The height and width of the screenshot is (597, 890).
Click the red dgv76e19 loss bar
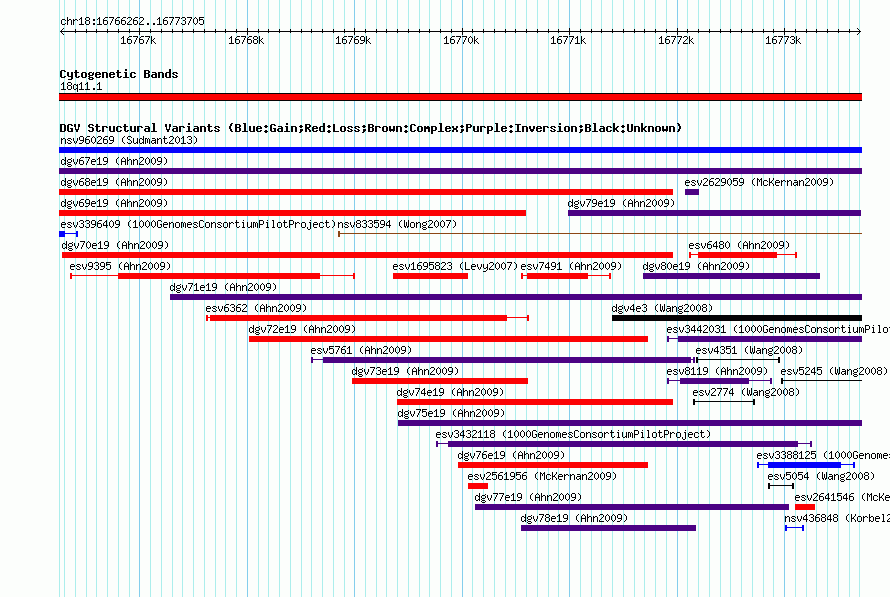tap(553, 465)
